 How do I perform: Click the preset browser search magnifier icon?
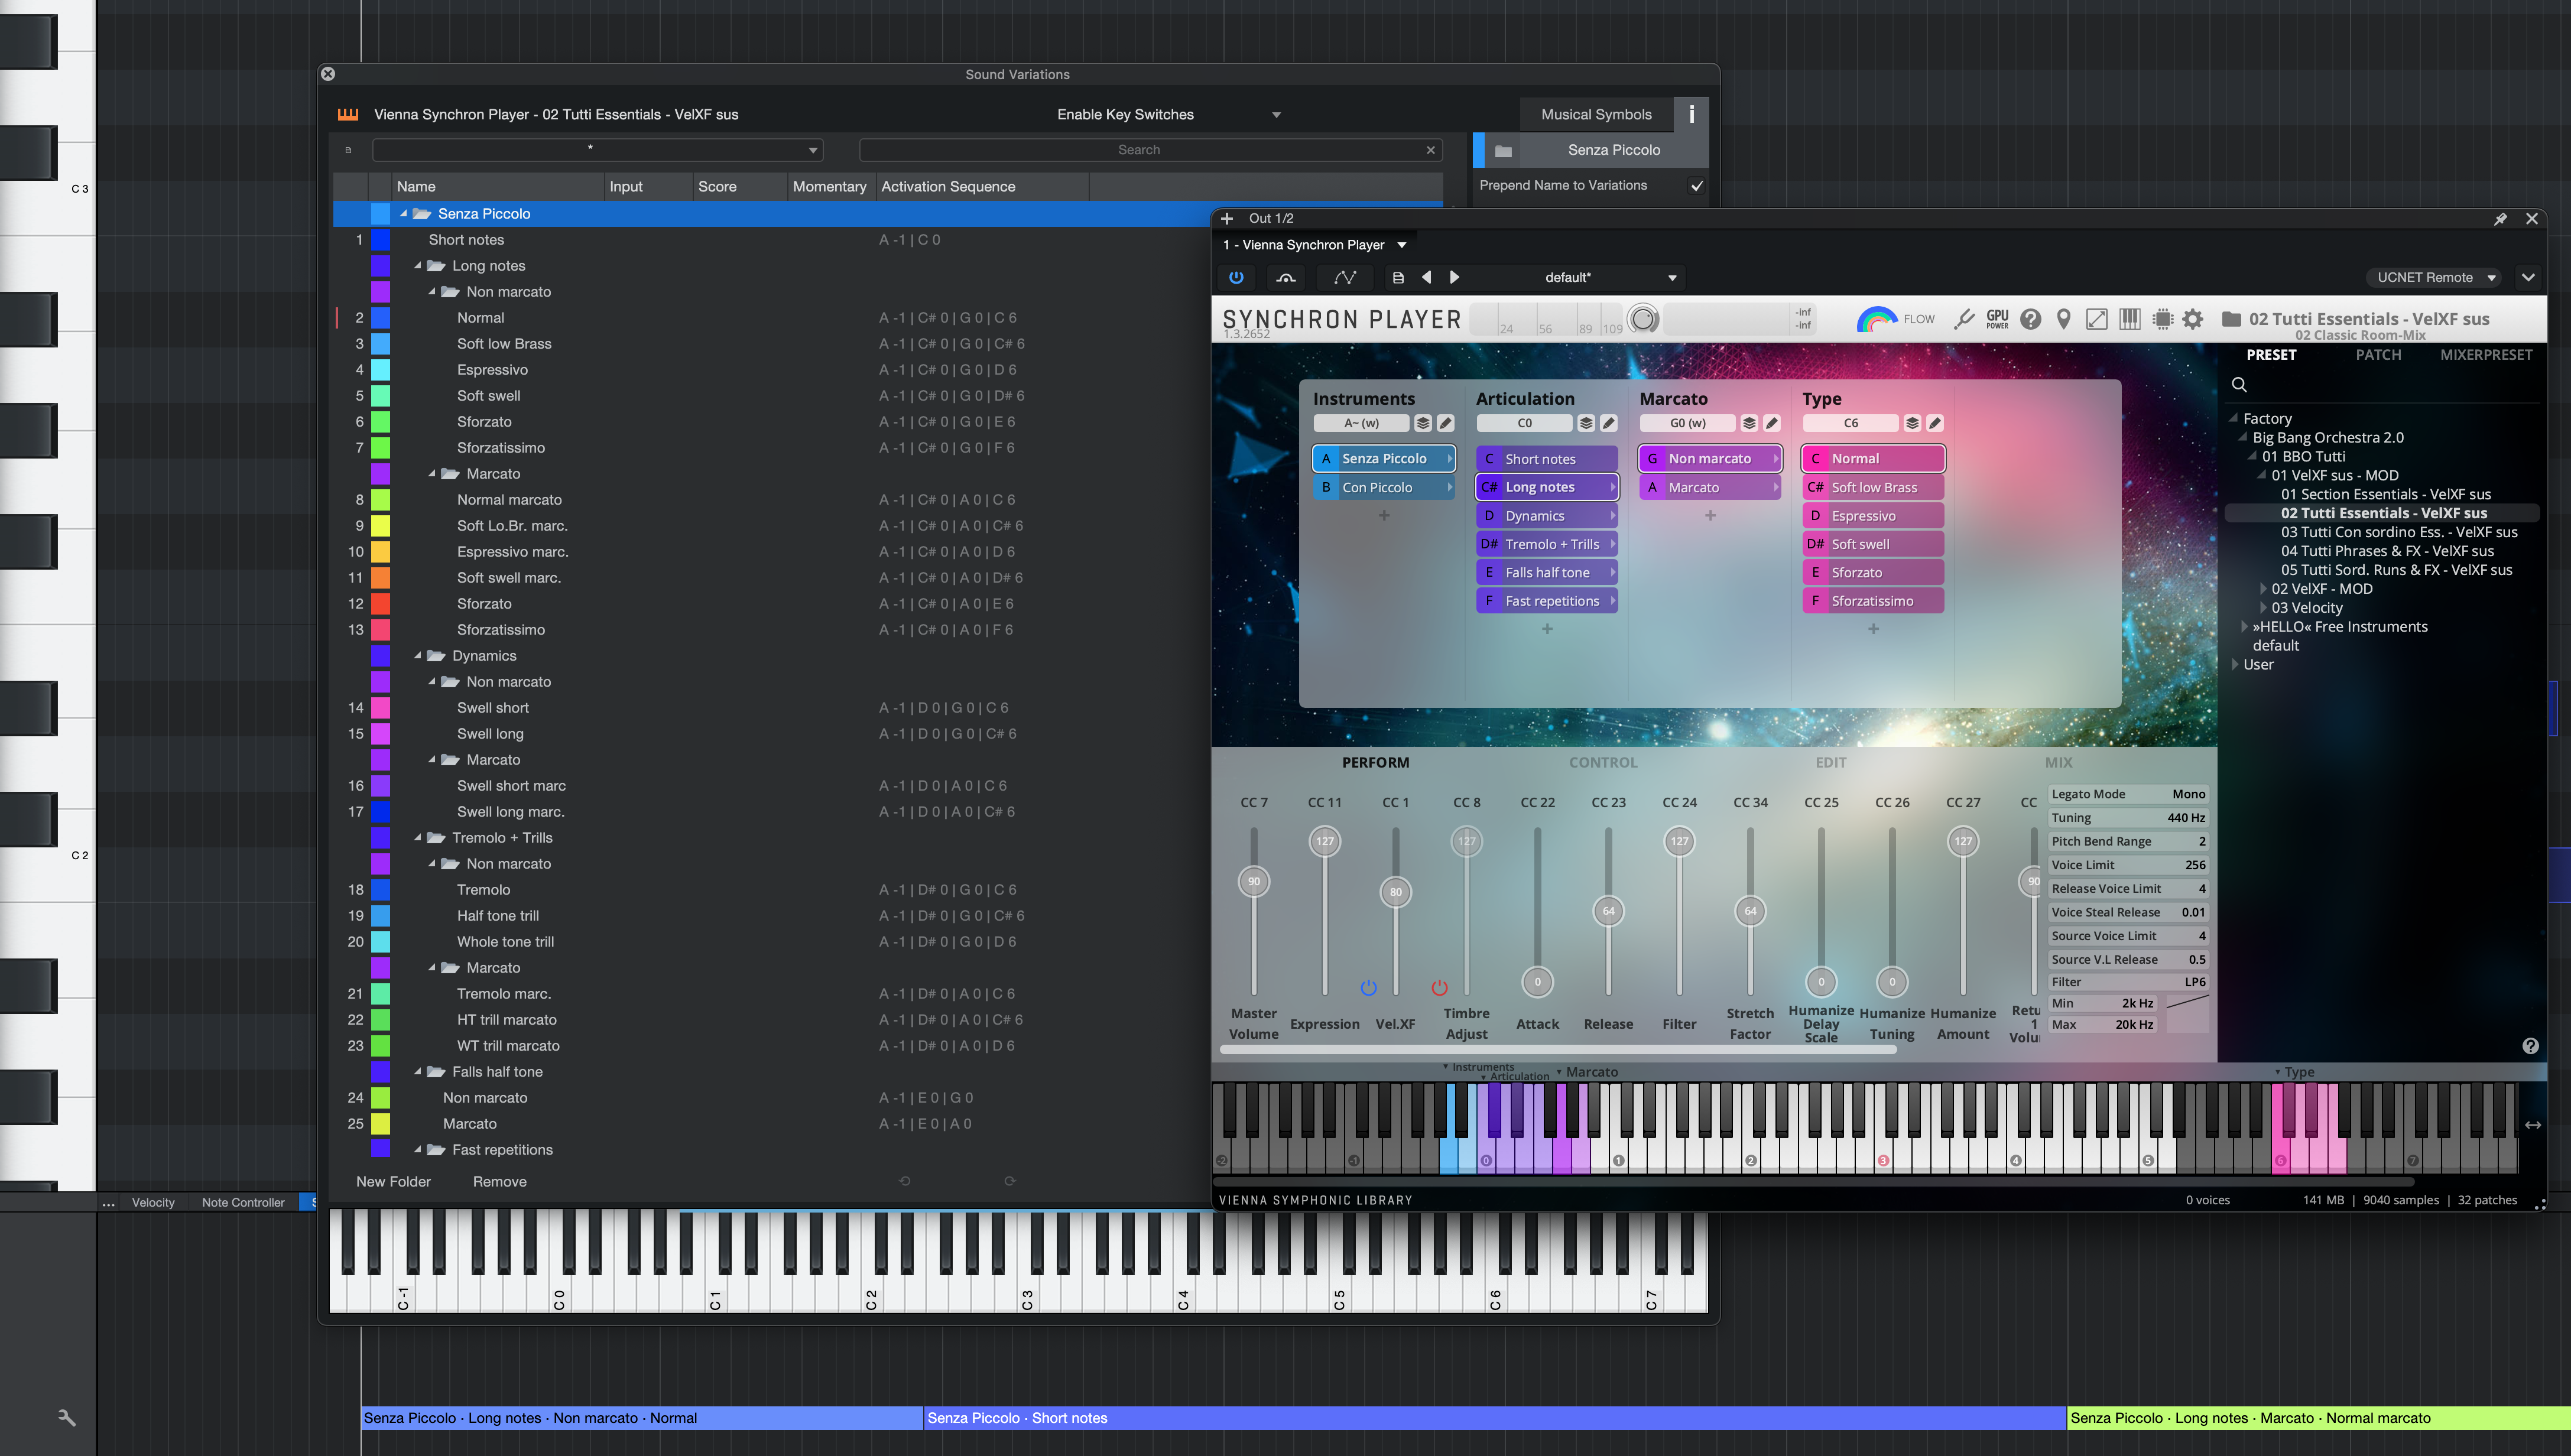[2239, 385]
